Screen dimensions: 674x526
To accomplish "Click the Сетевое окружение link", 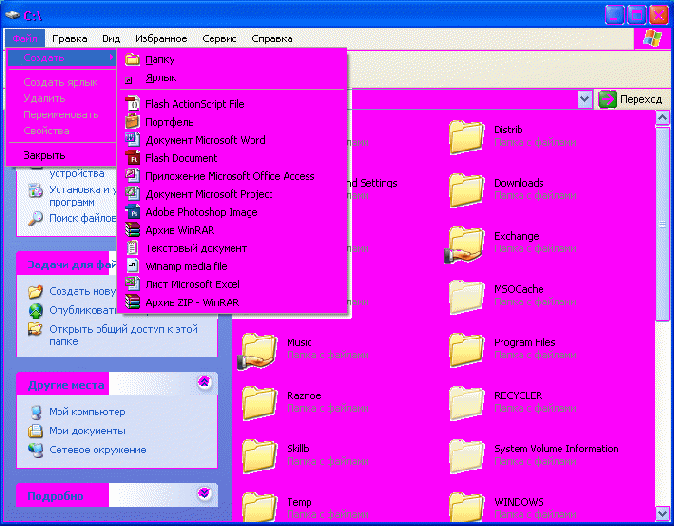I will (x=98, y=450).
